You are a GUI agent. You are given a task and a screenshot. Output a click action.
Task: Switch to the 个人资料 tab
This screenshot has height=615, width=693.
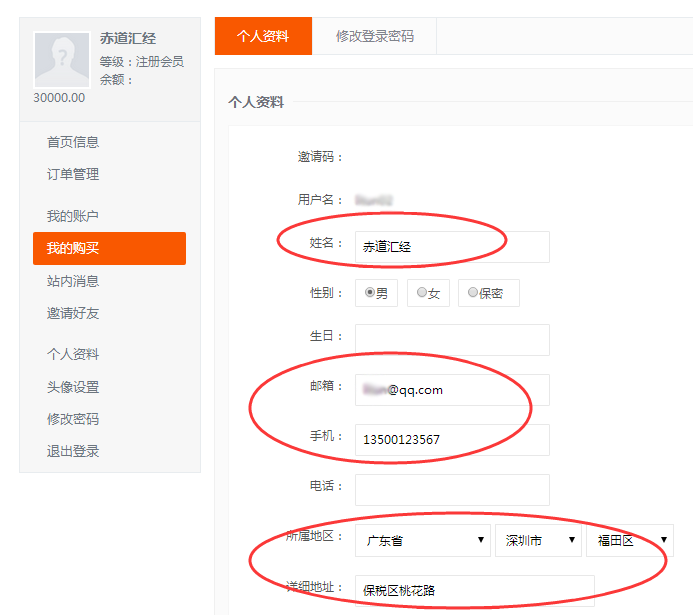point(263,36)
